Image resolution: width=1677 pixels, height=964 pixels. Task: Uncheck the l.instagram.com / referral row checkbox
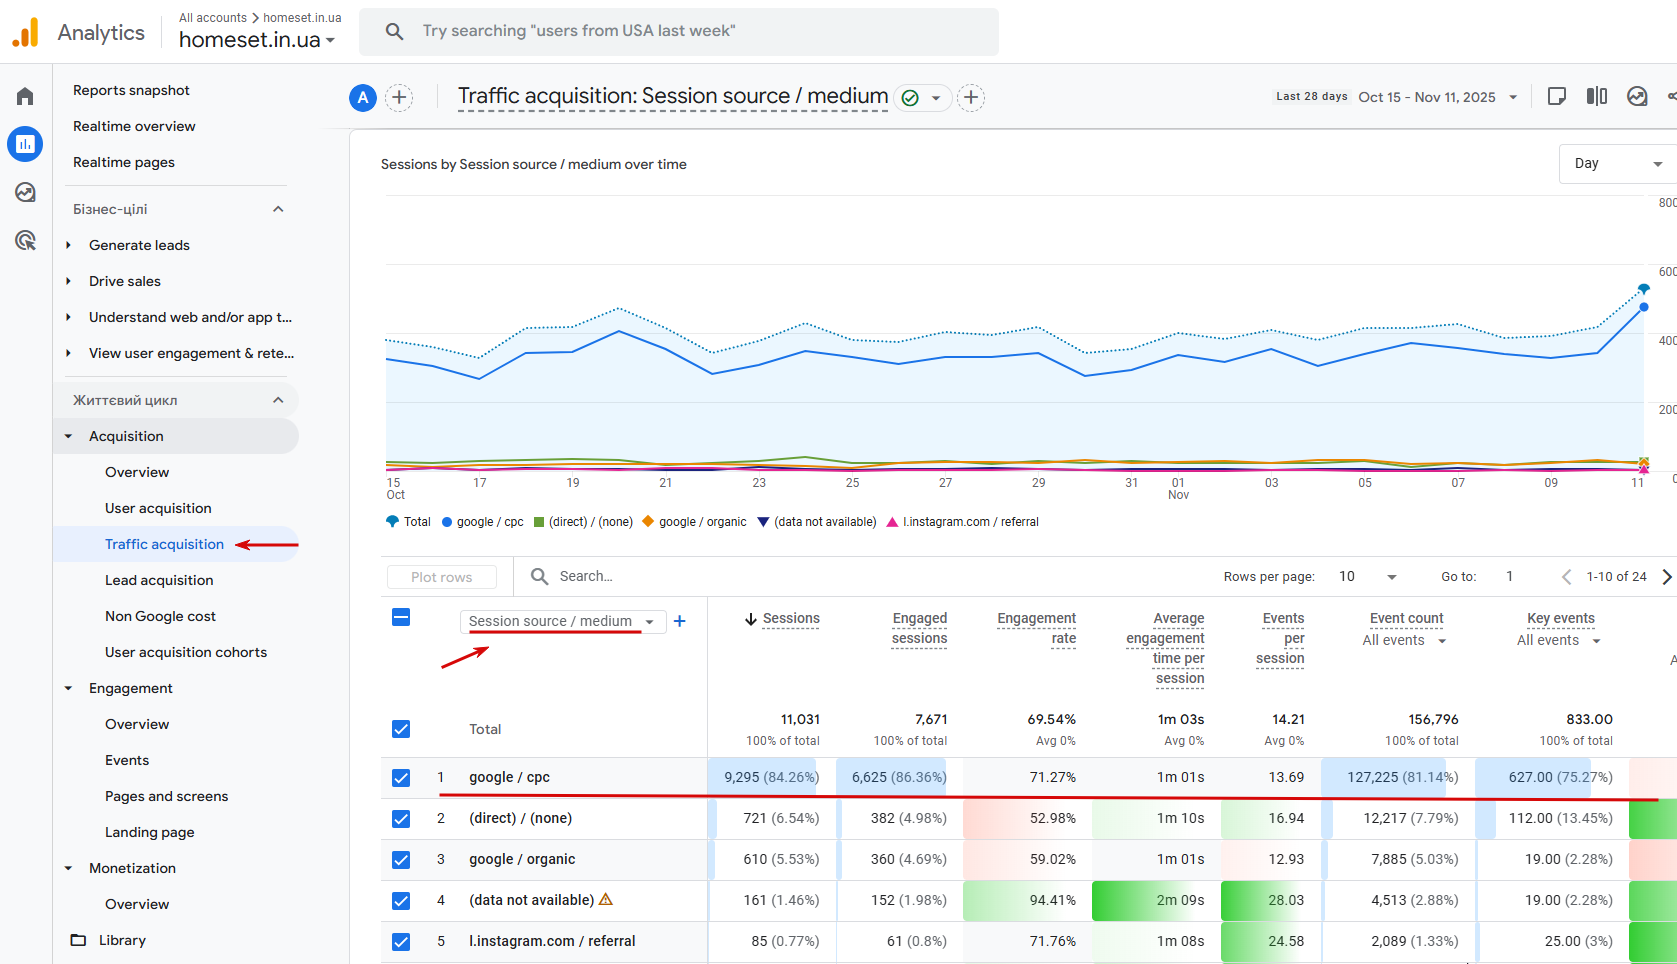[401, 941]
